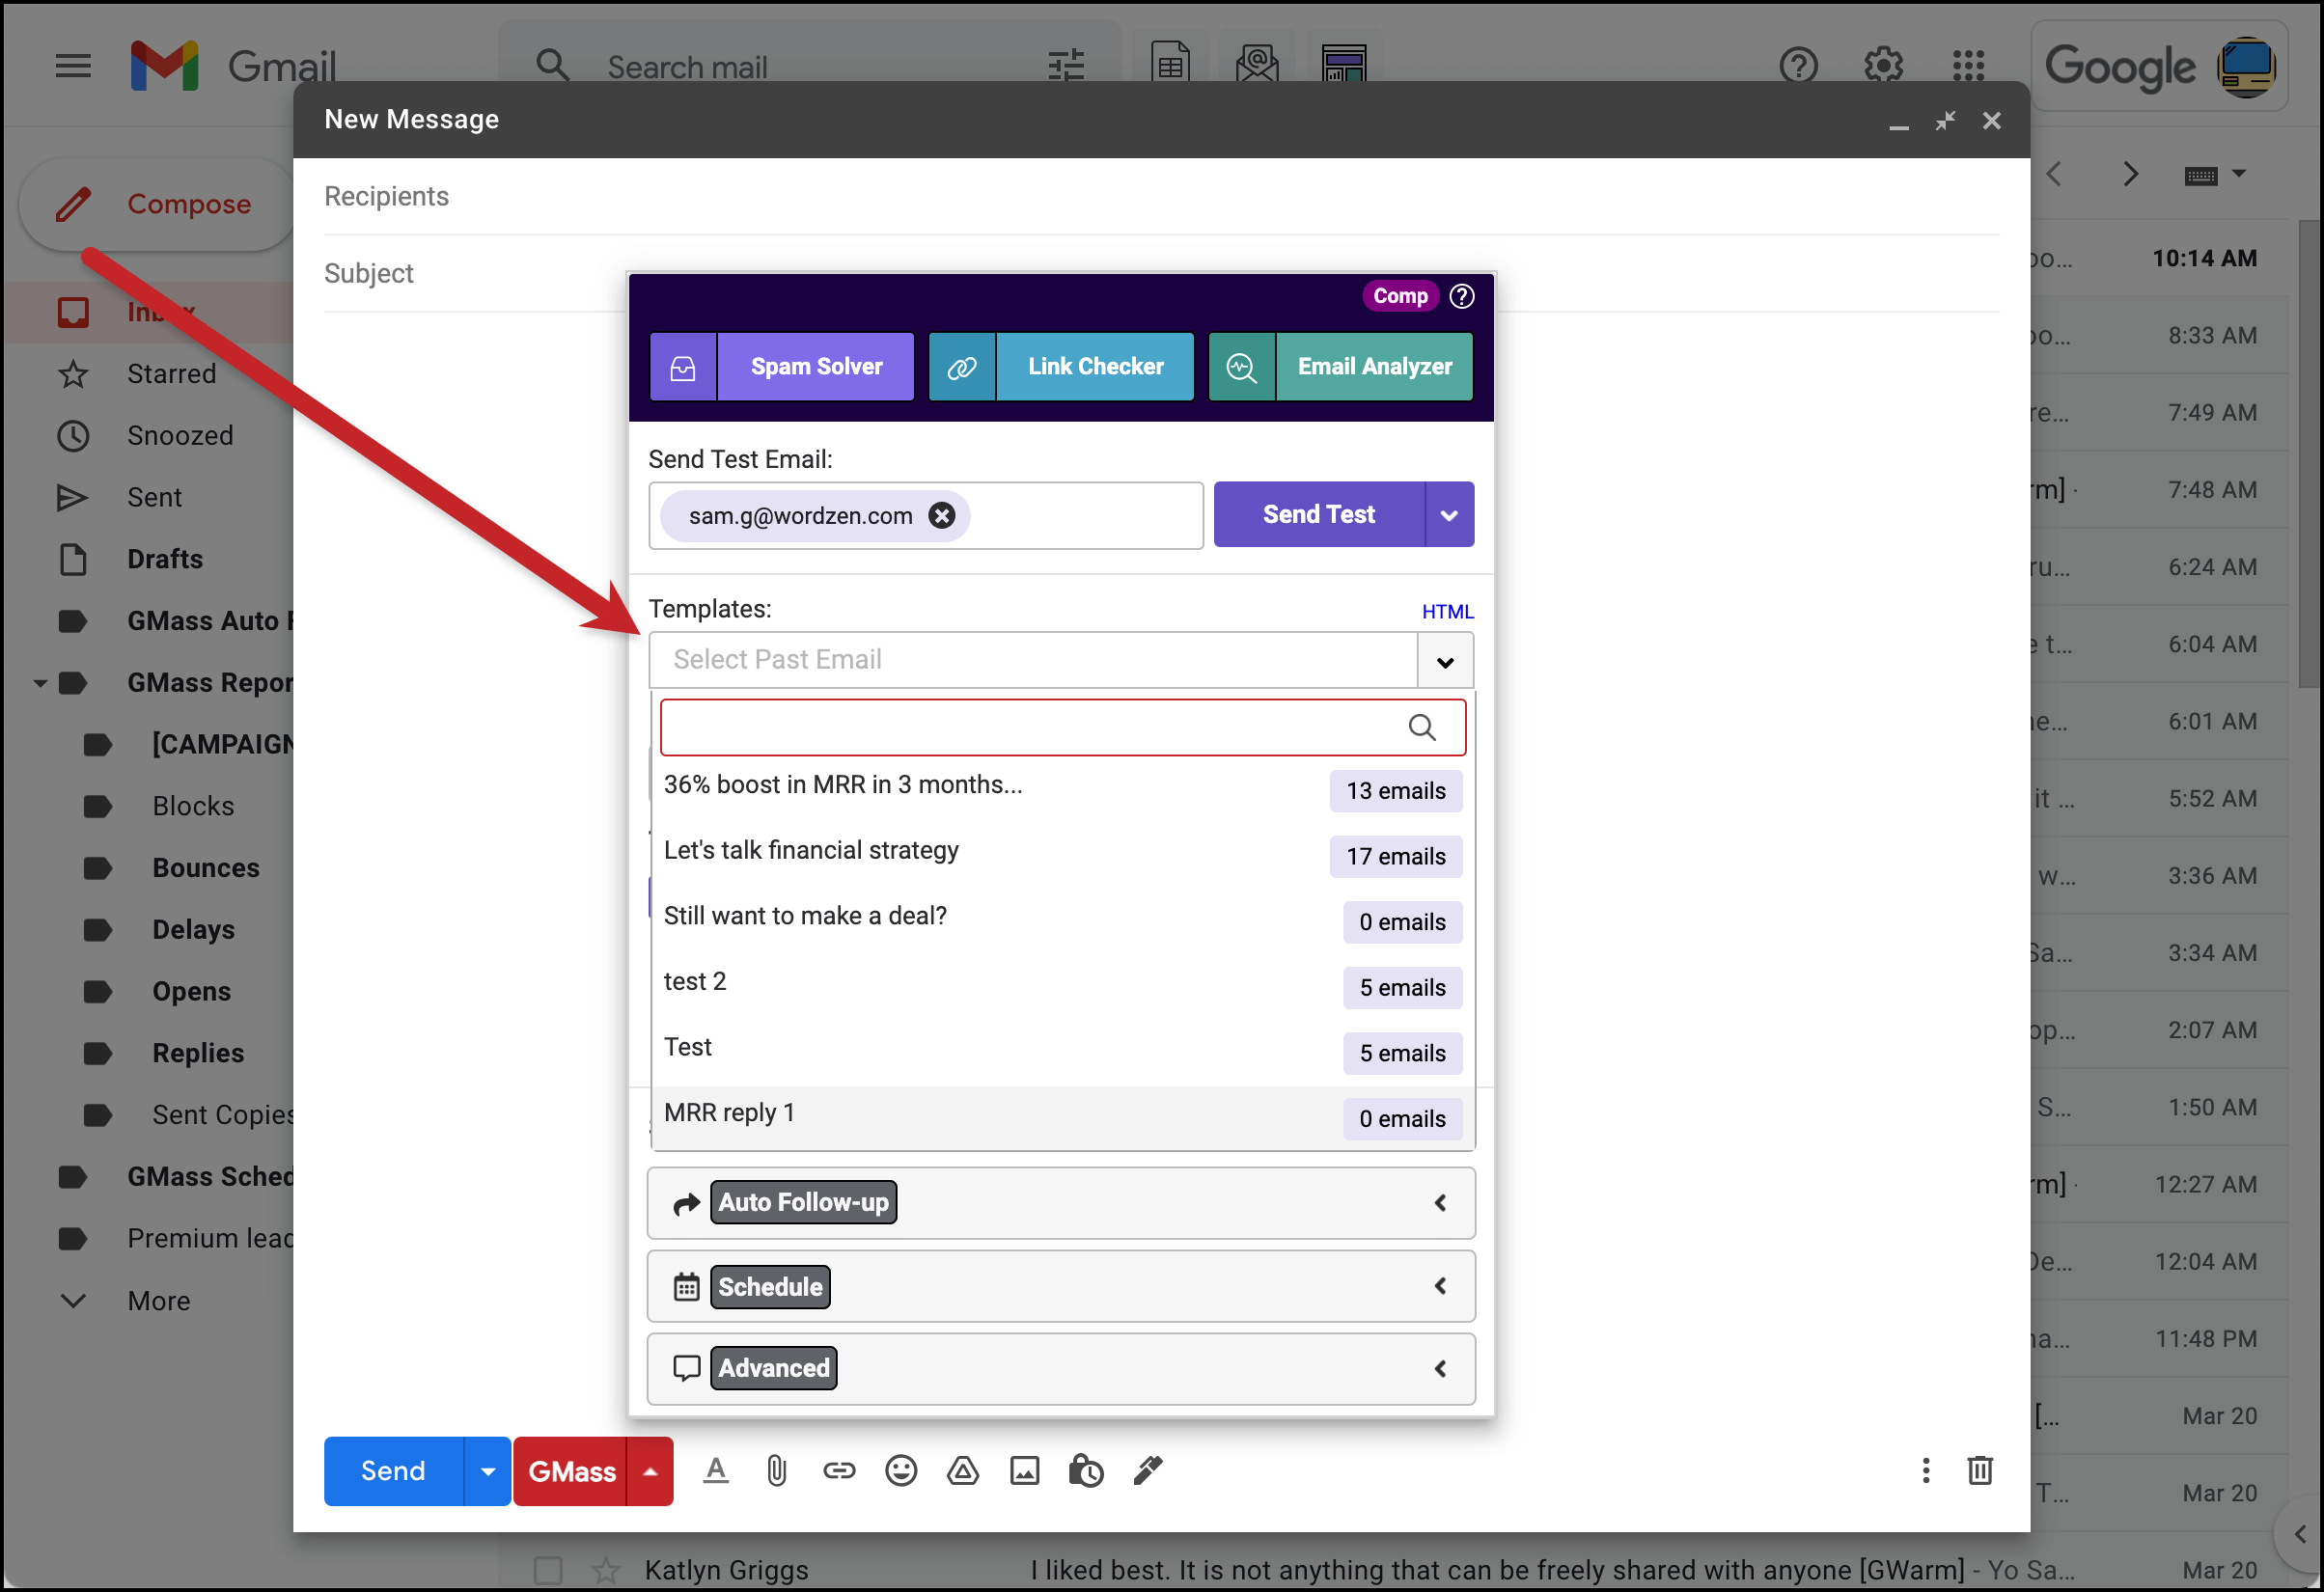The image size is (2324, 1592).
Task: Star the Katlyn Griggs email
Action: [x=605, y=1570]
